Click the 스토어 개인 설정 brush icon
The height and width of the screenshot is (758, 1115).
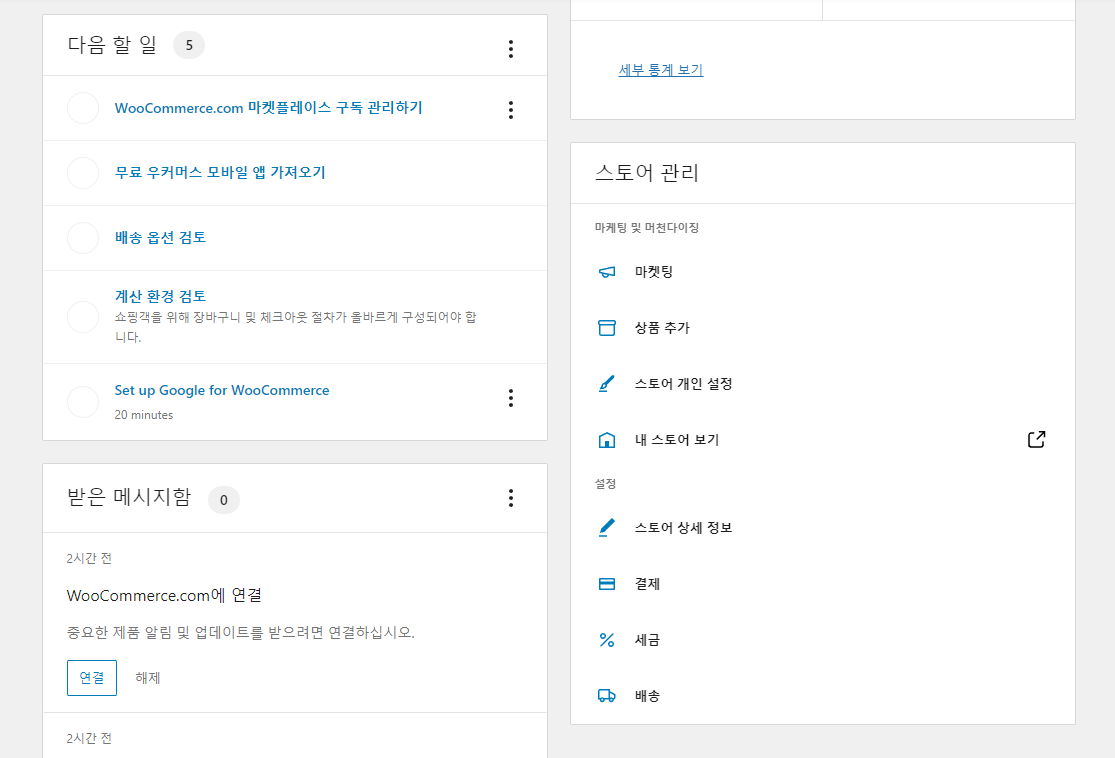tap(607, 384)
